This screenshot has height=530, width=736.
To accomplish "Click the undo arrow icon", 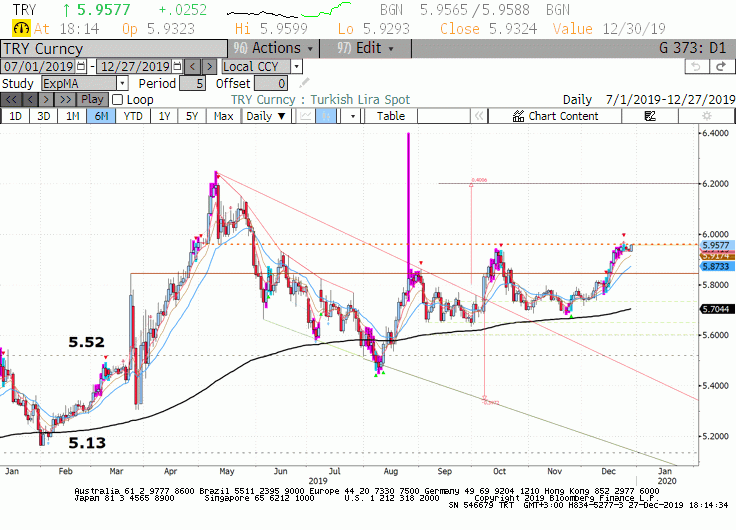I will tap(696, 67).
